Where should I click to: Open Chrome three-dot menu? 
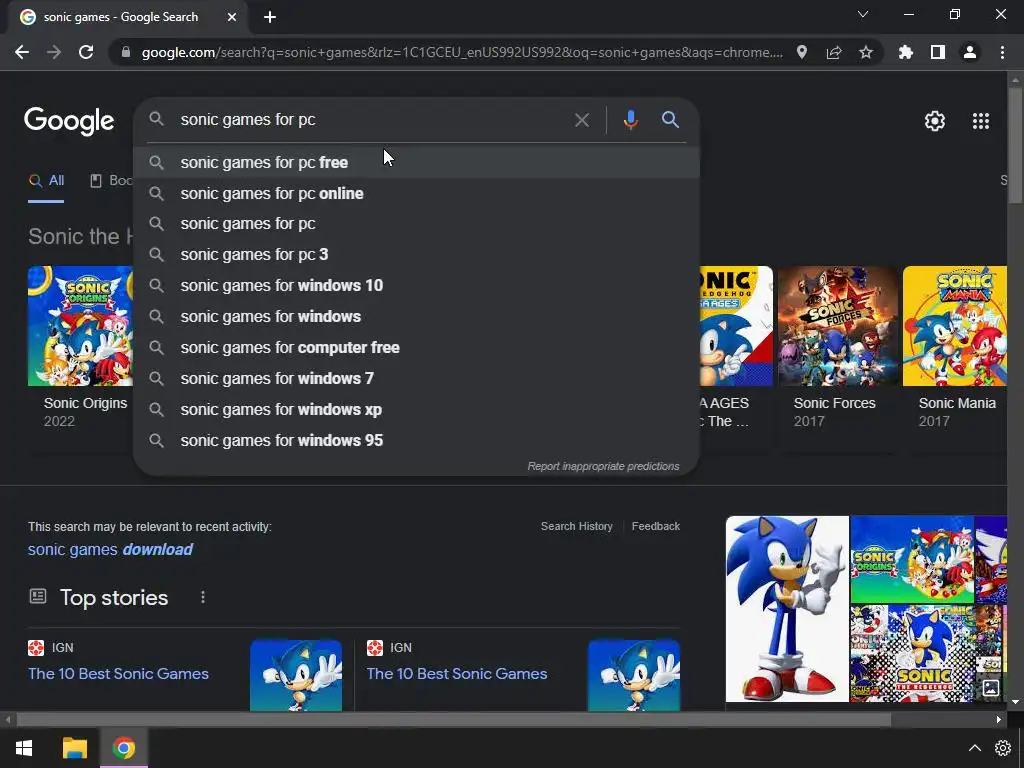click(x=1002, y=52)
